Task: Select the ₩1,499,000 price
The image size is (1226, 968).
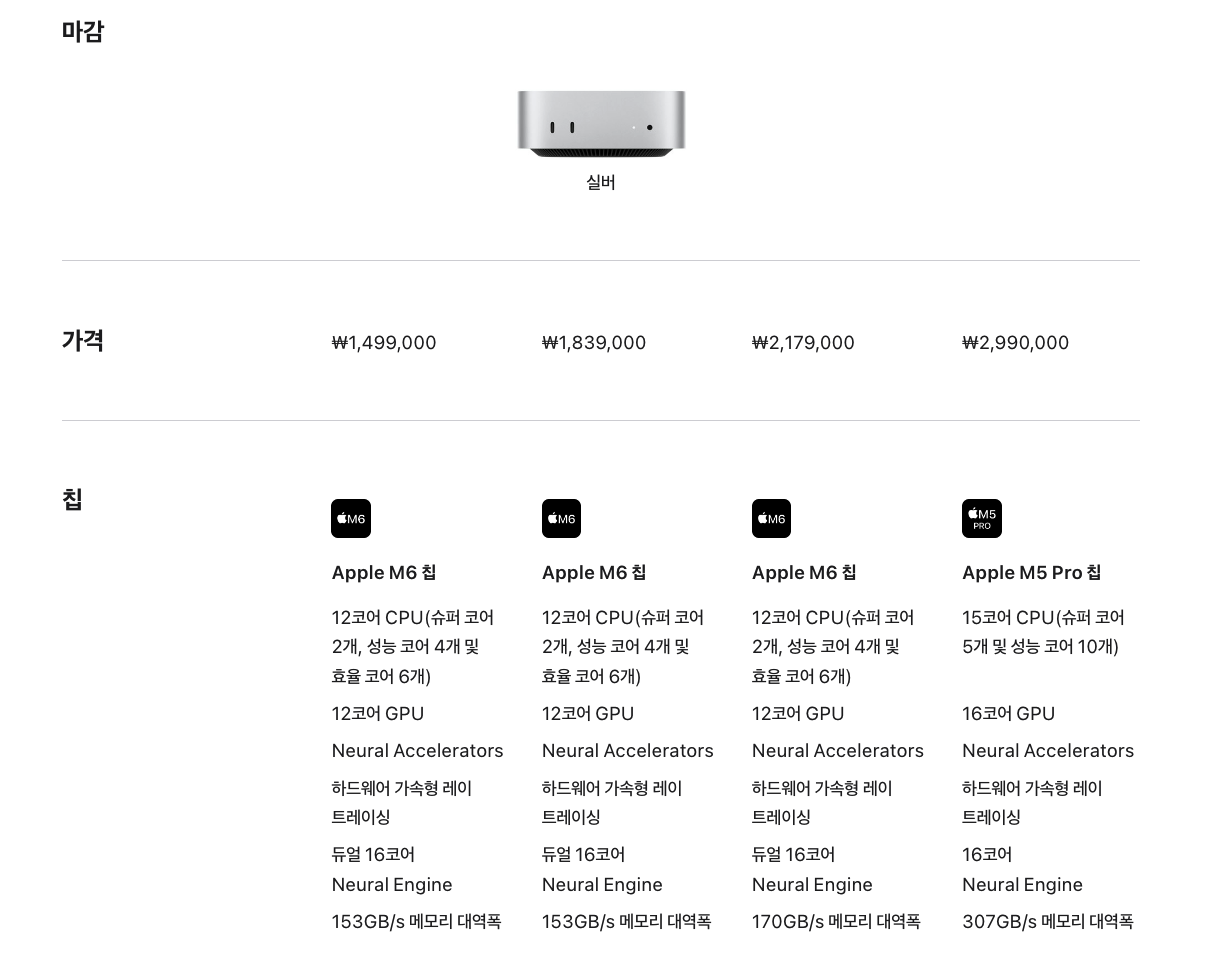Action: 384,343
